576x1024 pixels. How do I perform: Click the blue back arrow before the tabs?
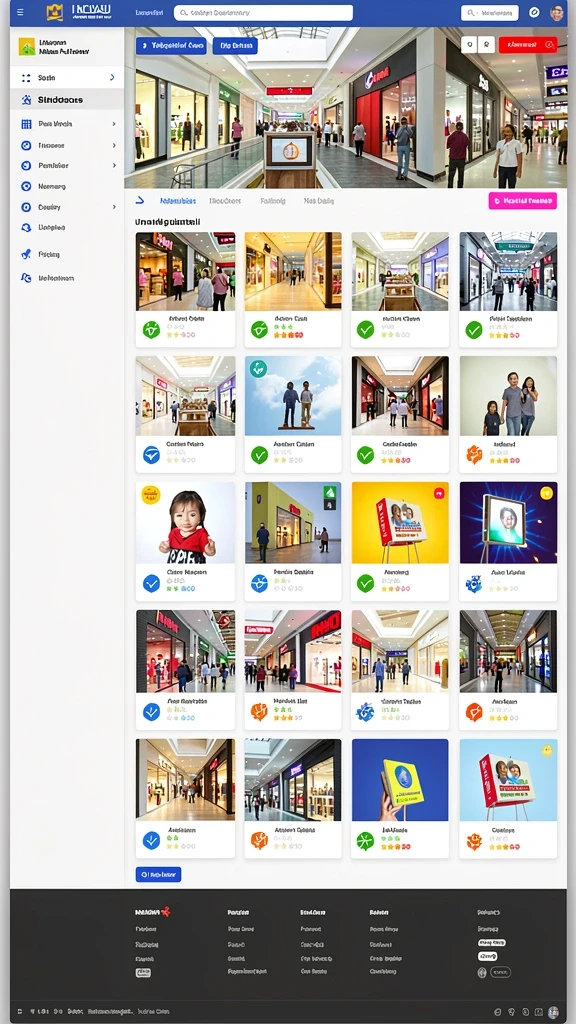click(x=140, y=200)
